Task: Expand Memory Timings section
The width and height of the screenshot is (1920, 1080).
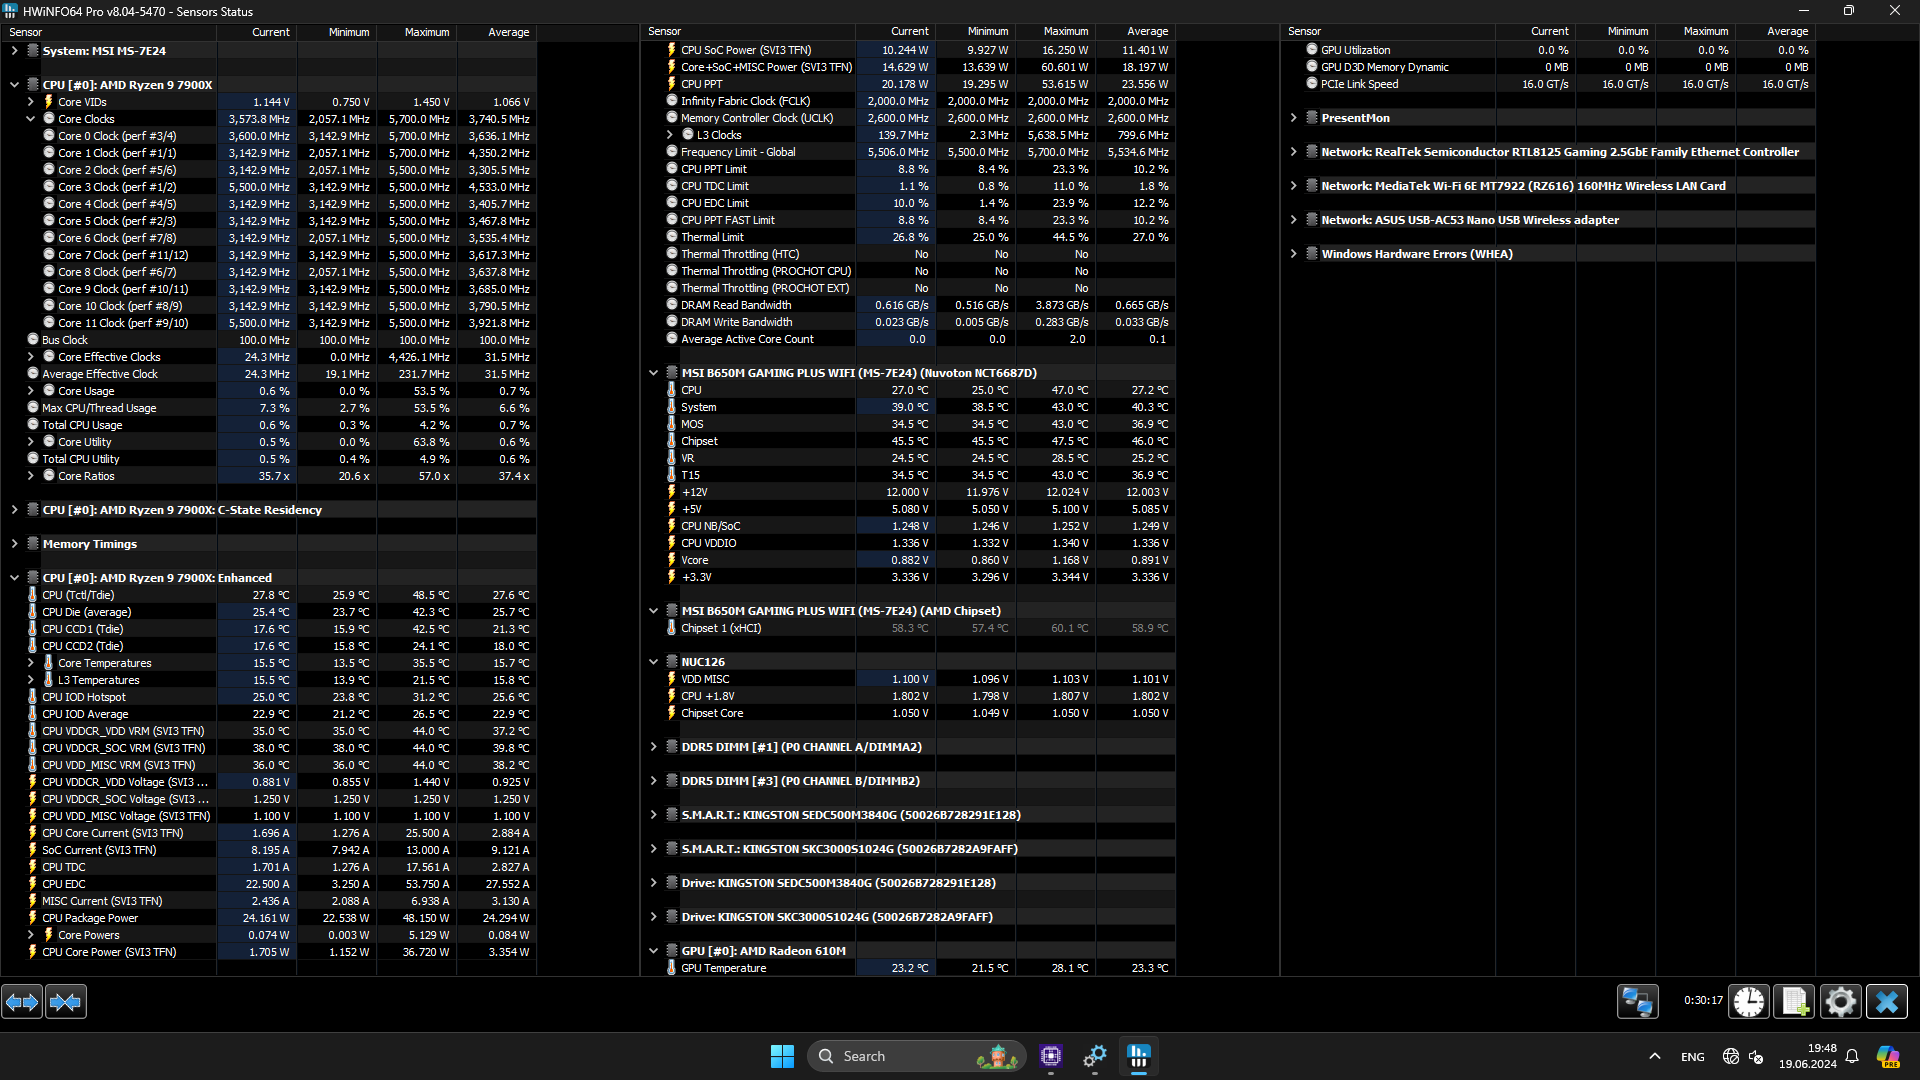Action: (x=15, y=544)
